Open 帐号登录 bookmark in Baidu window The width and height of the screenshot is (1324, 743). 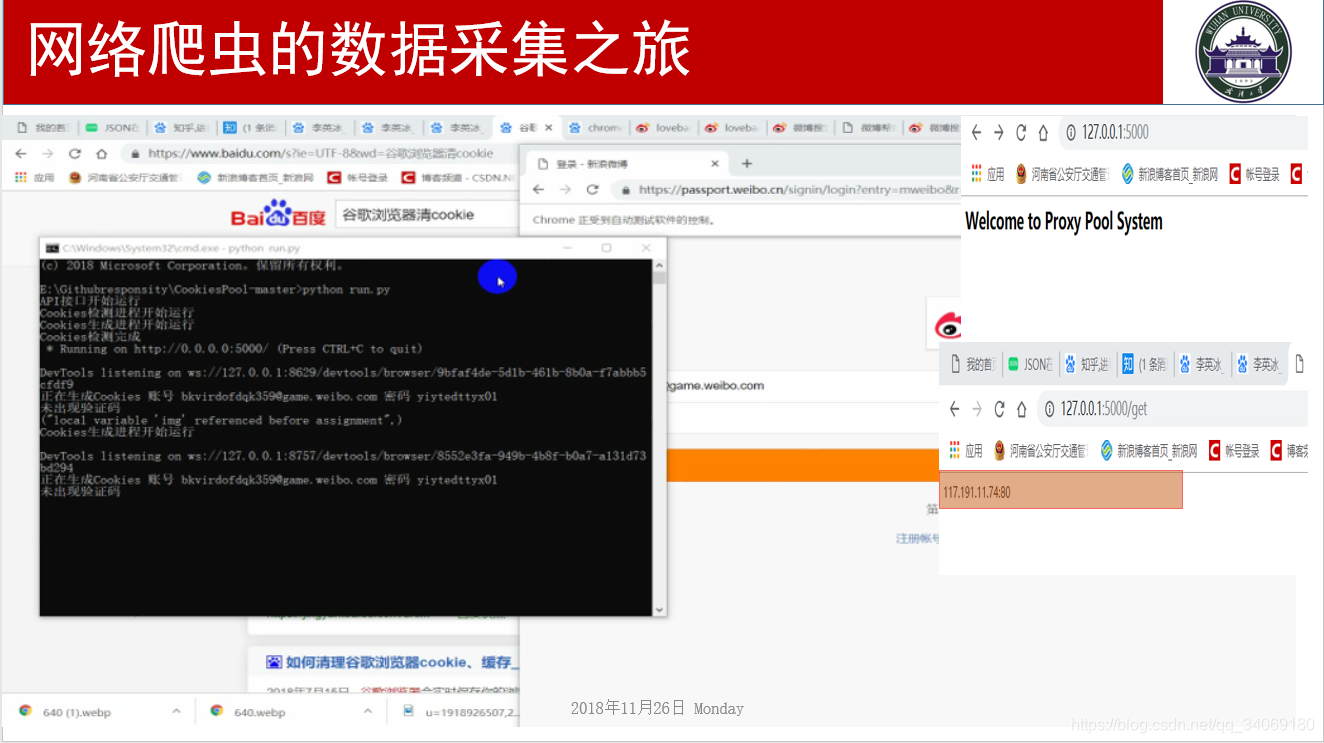(x=359, y=178)
